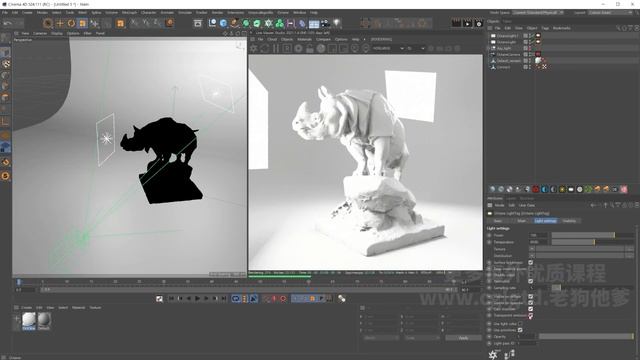Toggle the Normalize checkbox
Screen dimensions: 640x360
(x=531, y=281)
